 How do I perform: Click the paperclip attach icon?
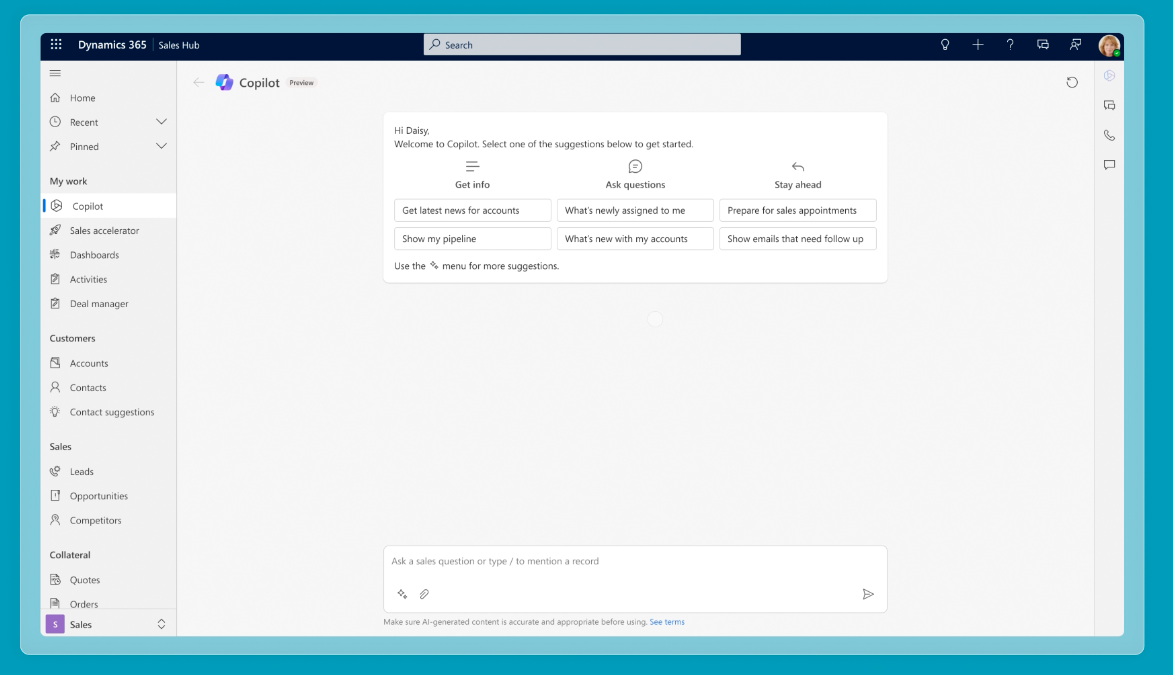click(424, 594)
